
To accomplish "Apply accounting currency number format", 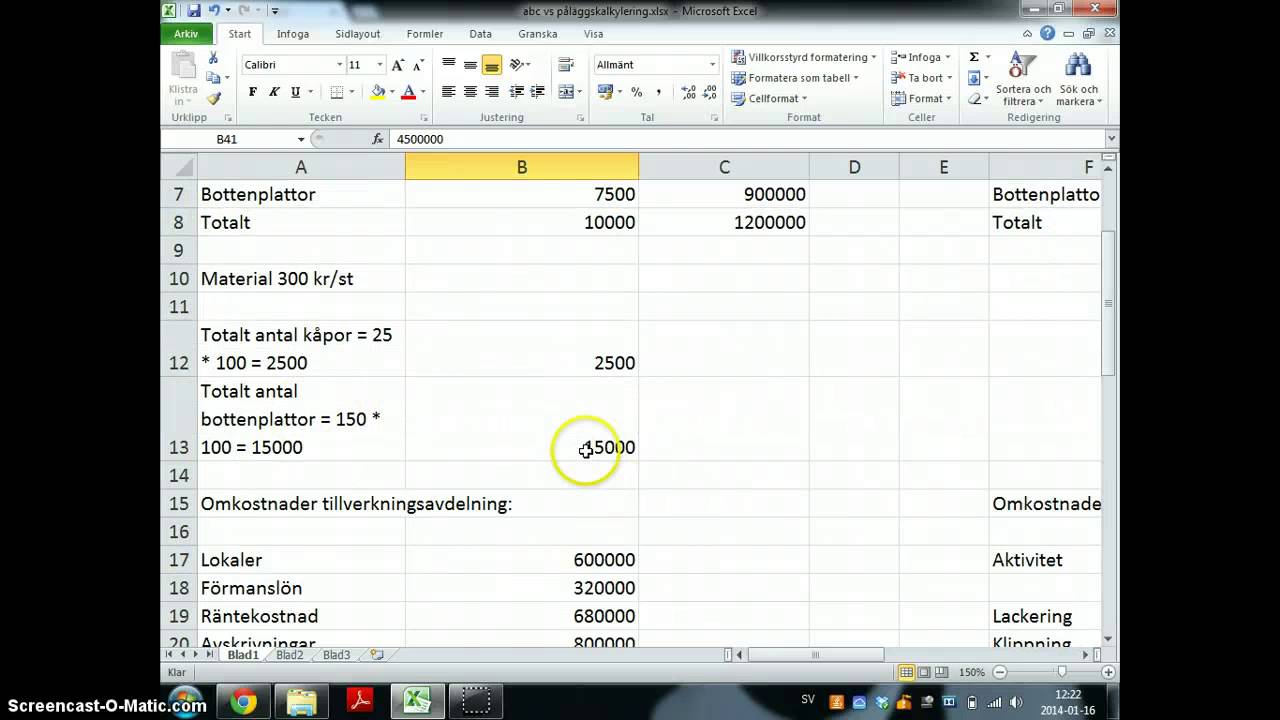I will pos(605,92).
